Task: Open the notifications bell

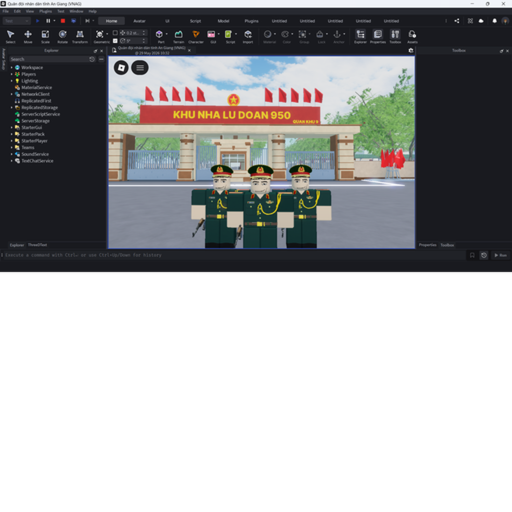Action: (x=495, y=21)
